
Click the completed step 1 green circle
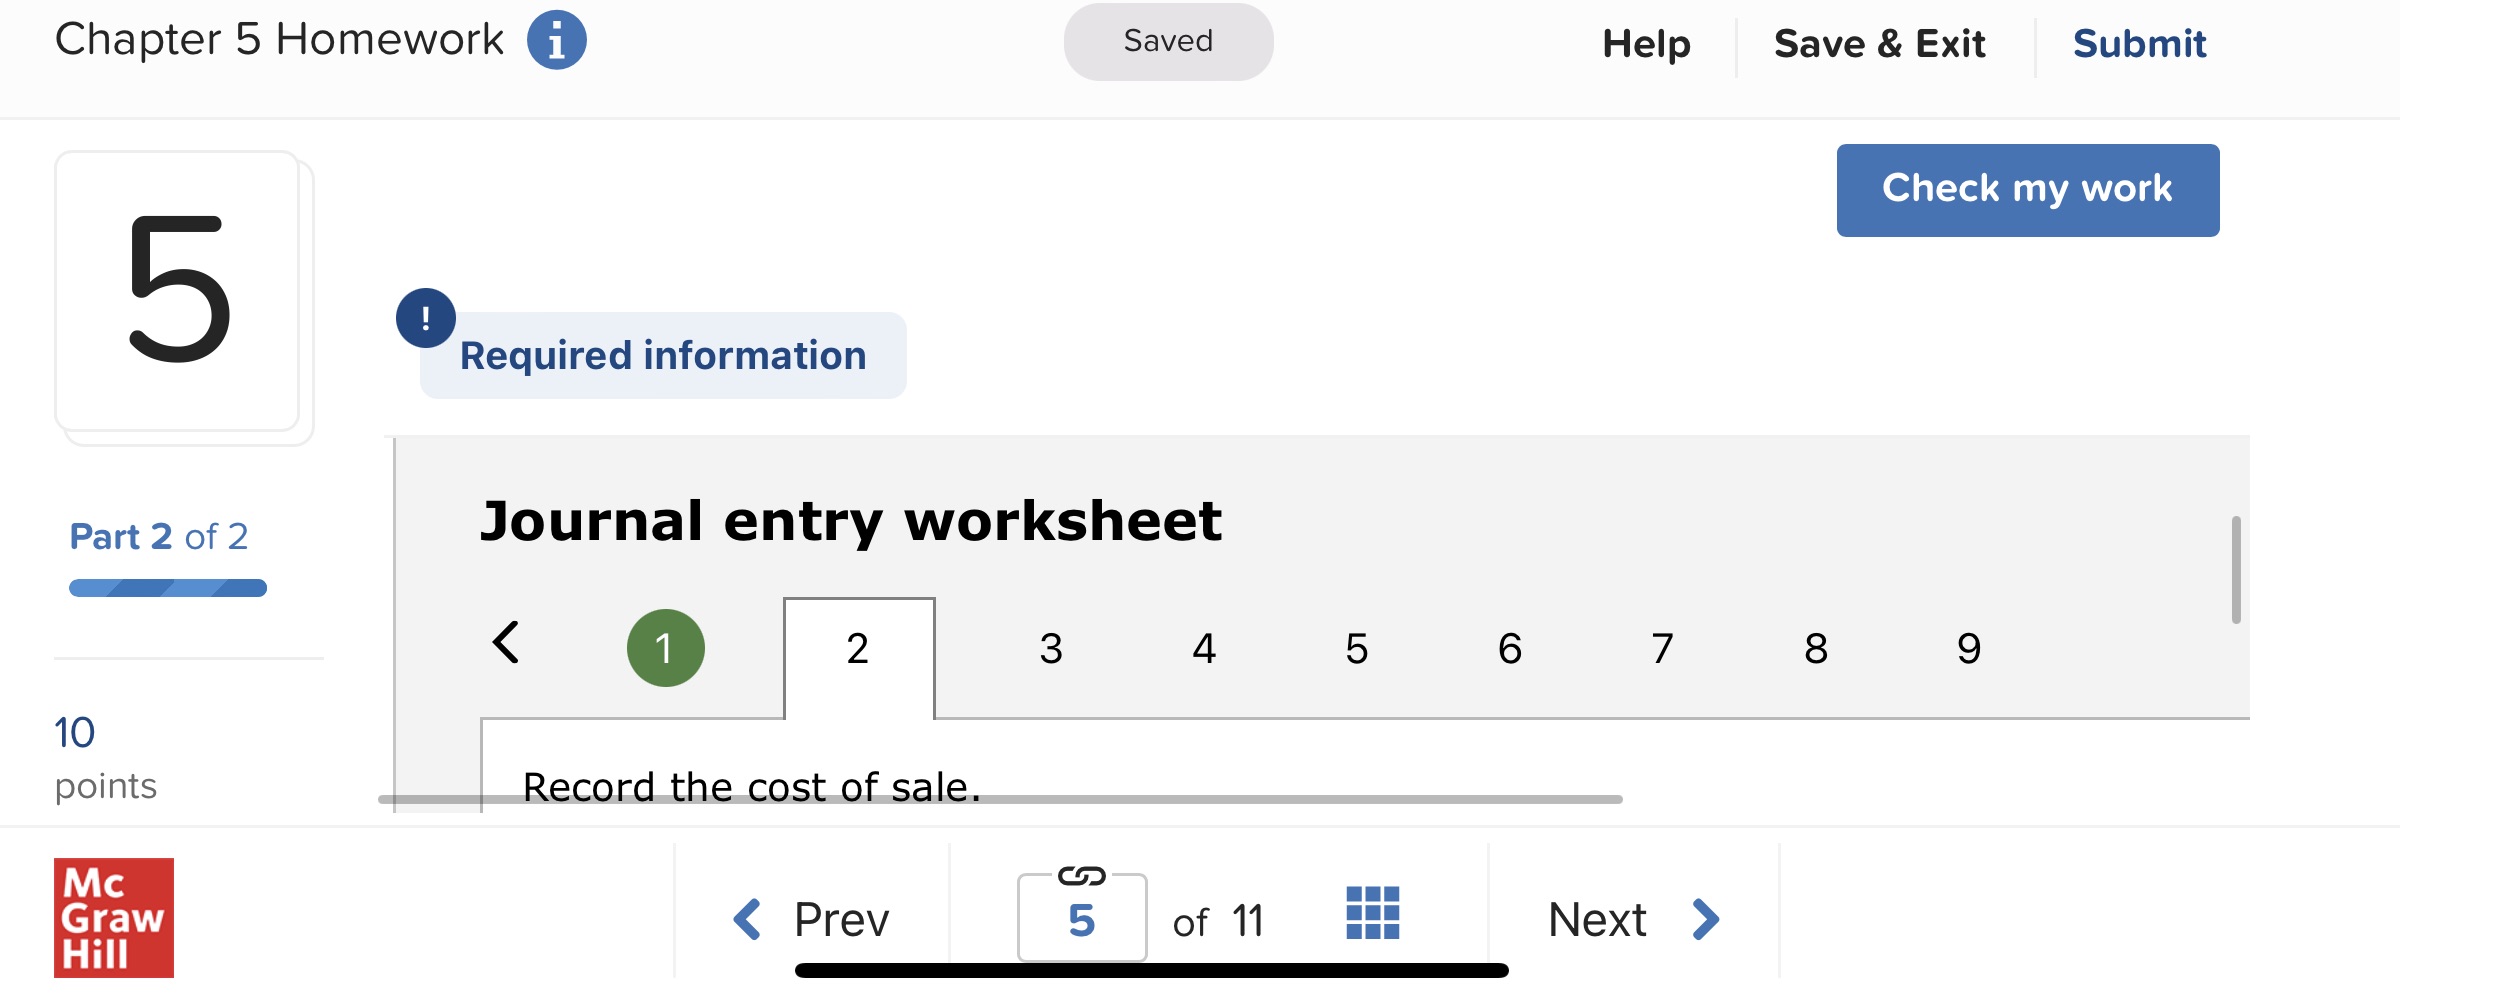[664, 647]
